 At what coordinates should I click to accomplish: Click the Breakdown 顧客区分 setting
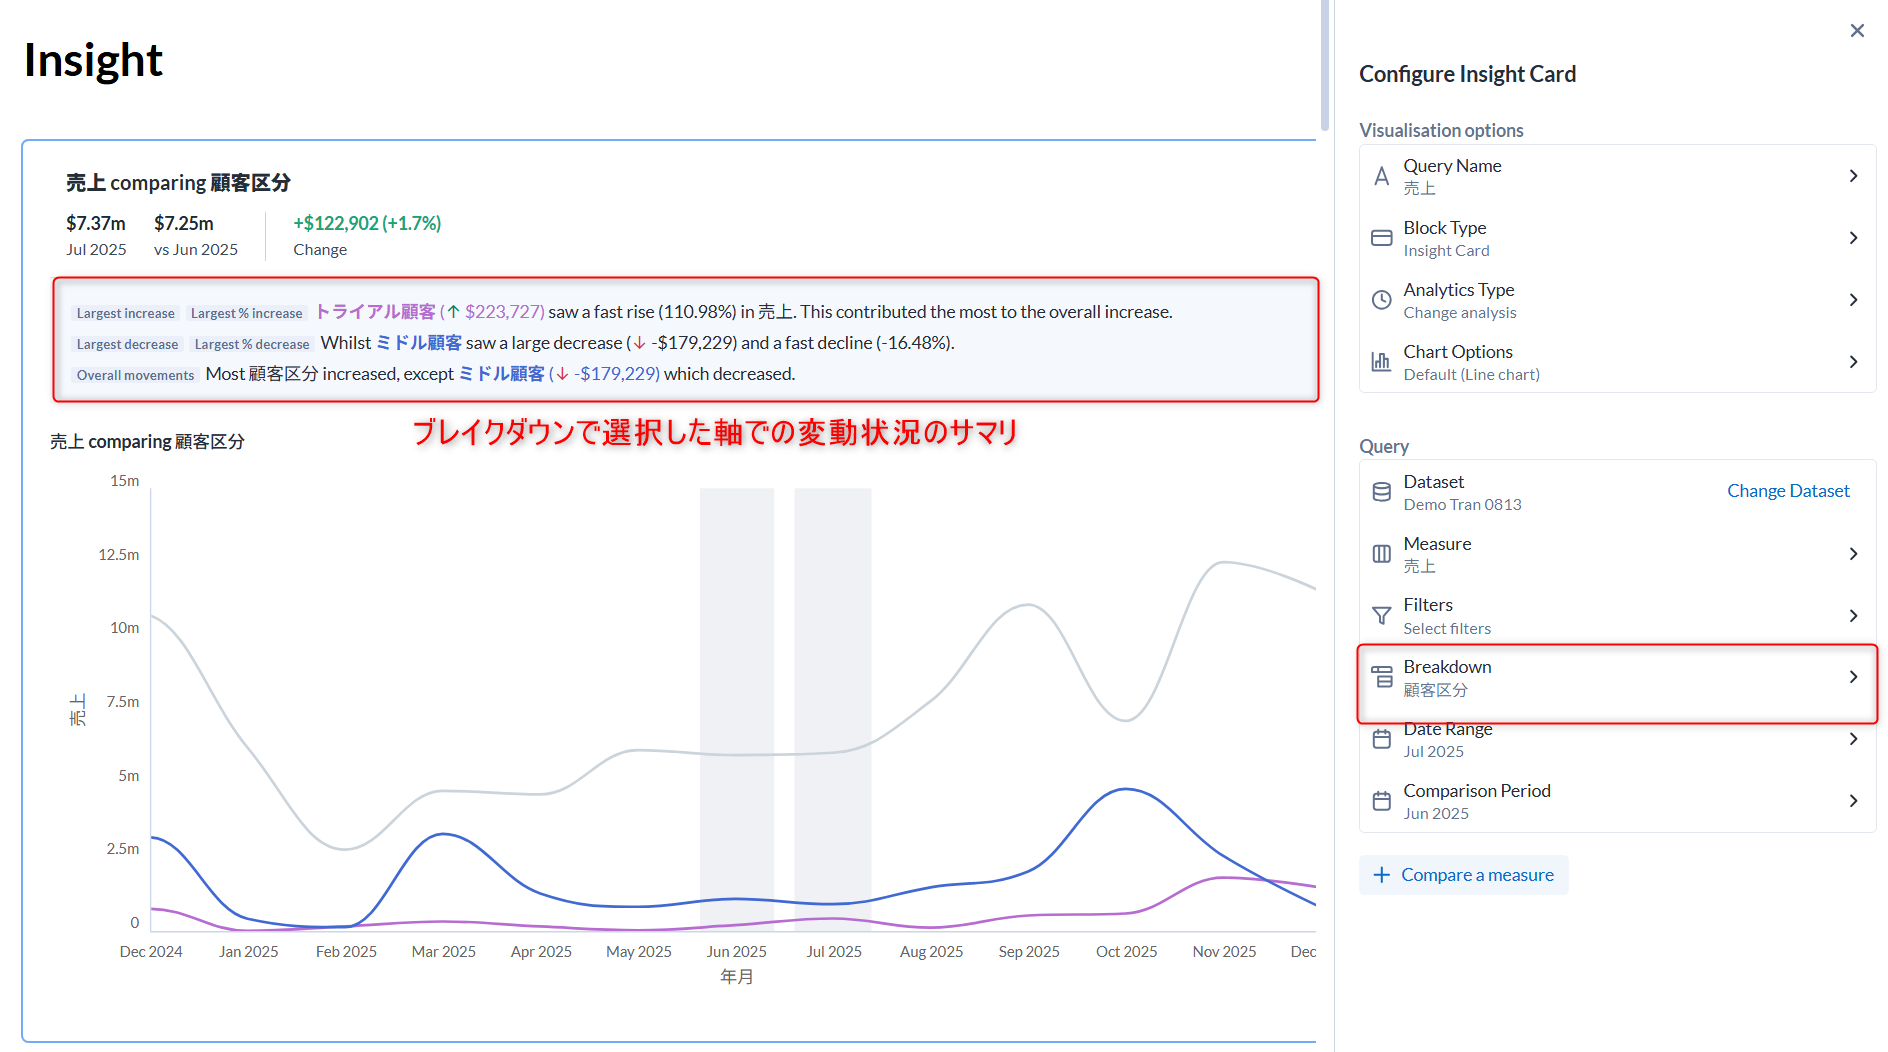coord(1617,678)
